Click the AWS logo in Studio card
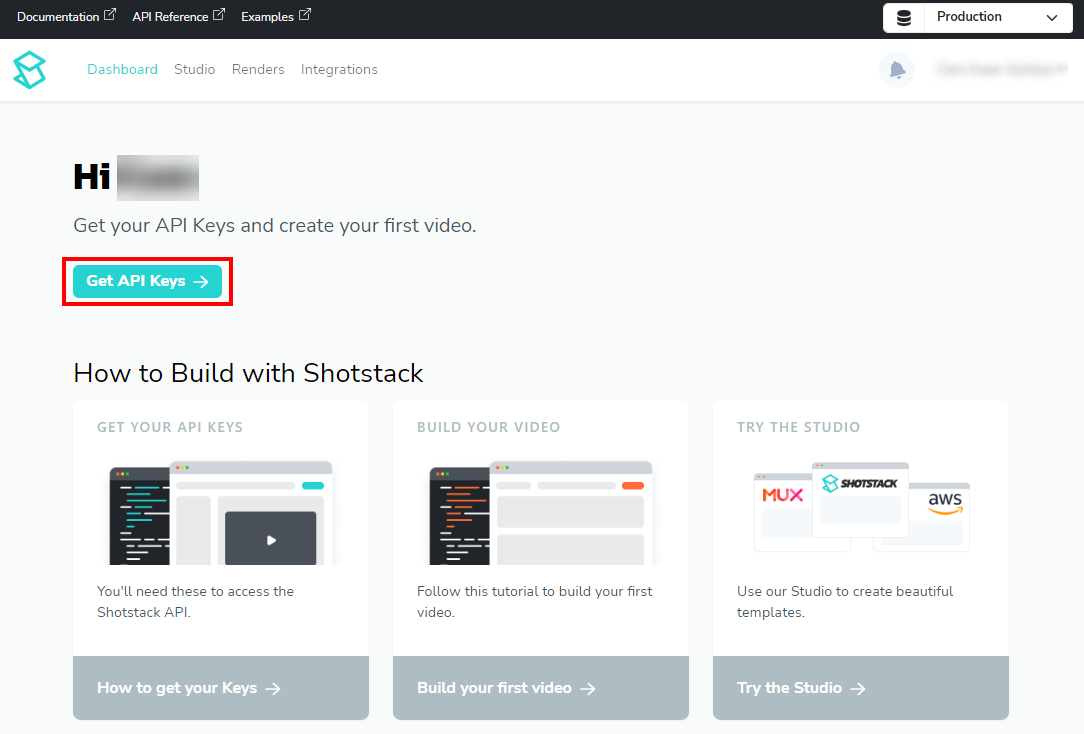 tap(945, 502)
